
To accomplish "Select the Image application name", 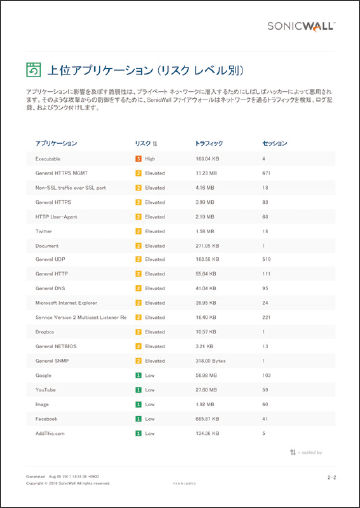I will pyautogui.click(x=42, y=404).
